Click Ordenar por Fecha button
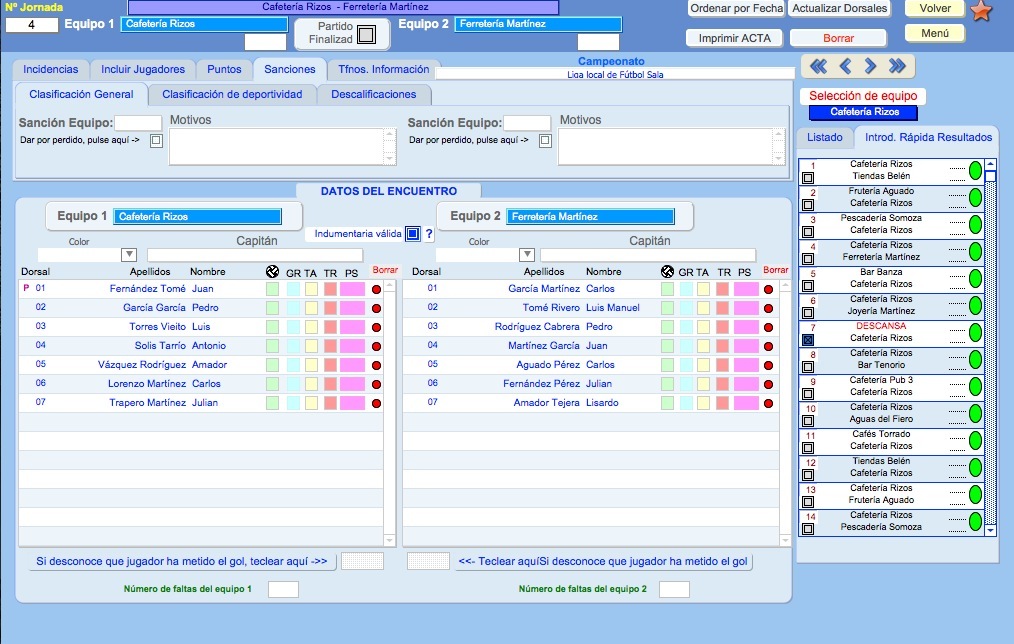Image resolution: width=1014 pixels, height=644 pixels. tap(737, 8)
